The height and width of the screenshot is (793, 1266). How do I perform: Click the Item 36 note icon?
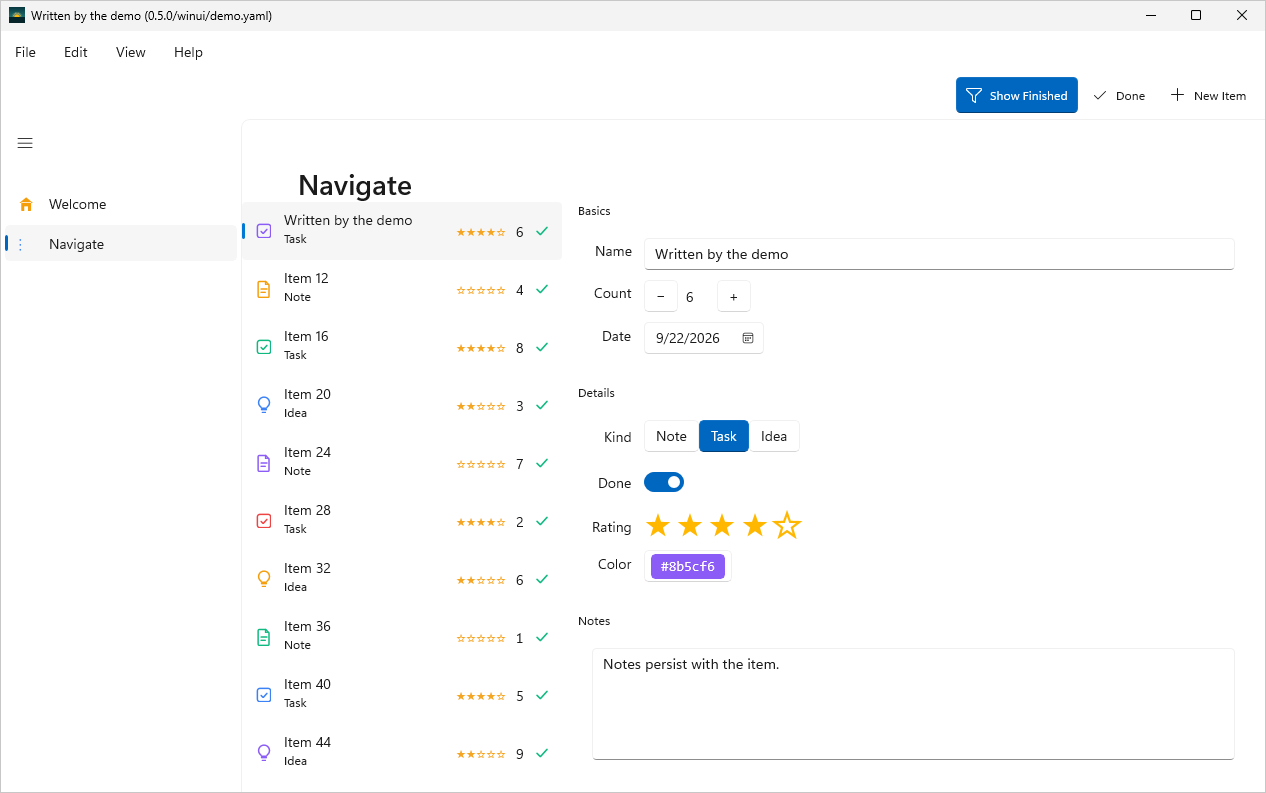(x=264, y=637)
